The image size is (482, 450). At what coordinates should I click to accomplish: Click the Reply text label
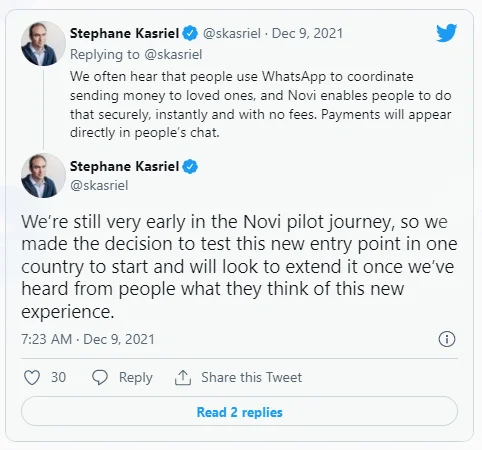(x=136, y=378)
